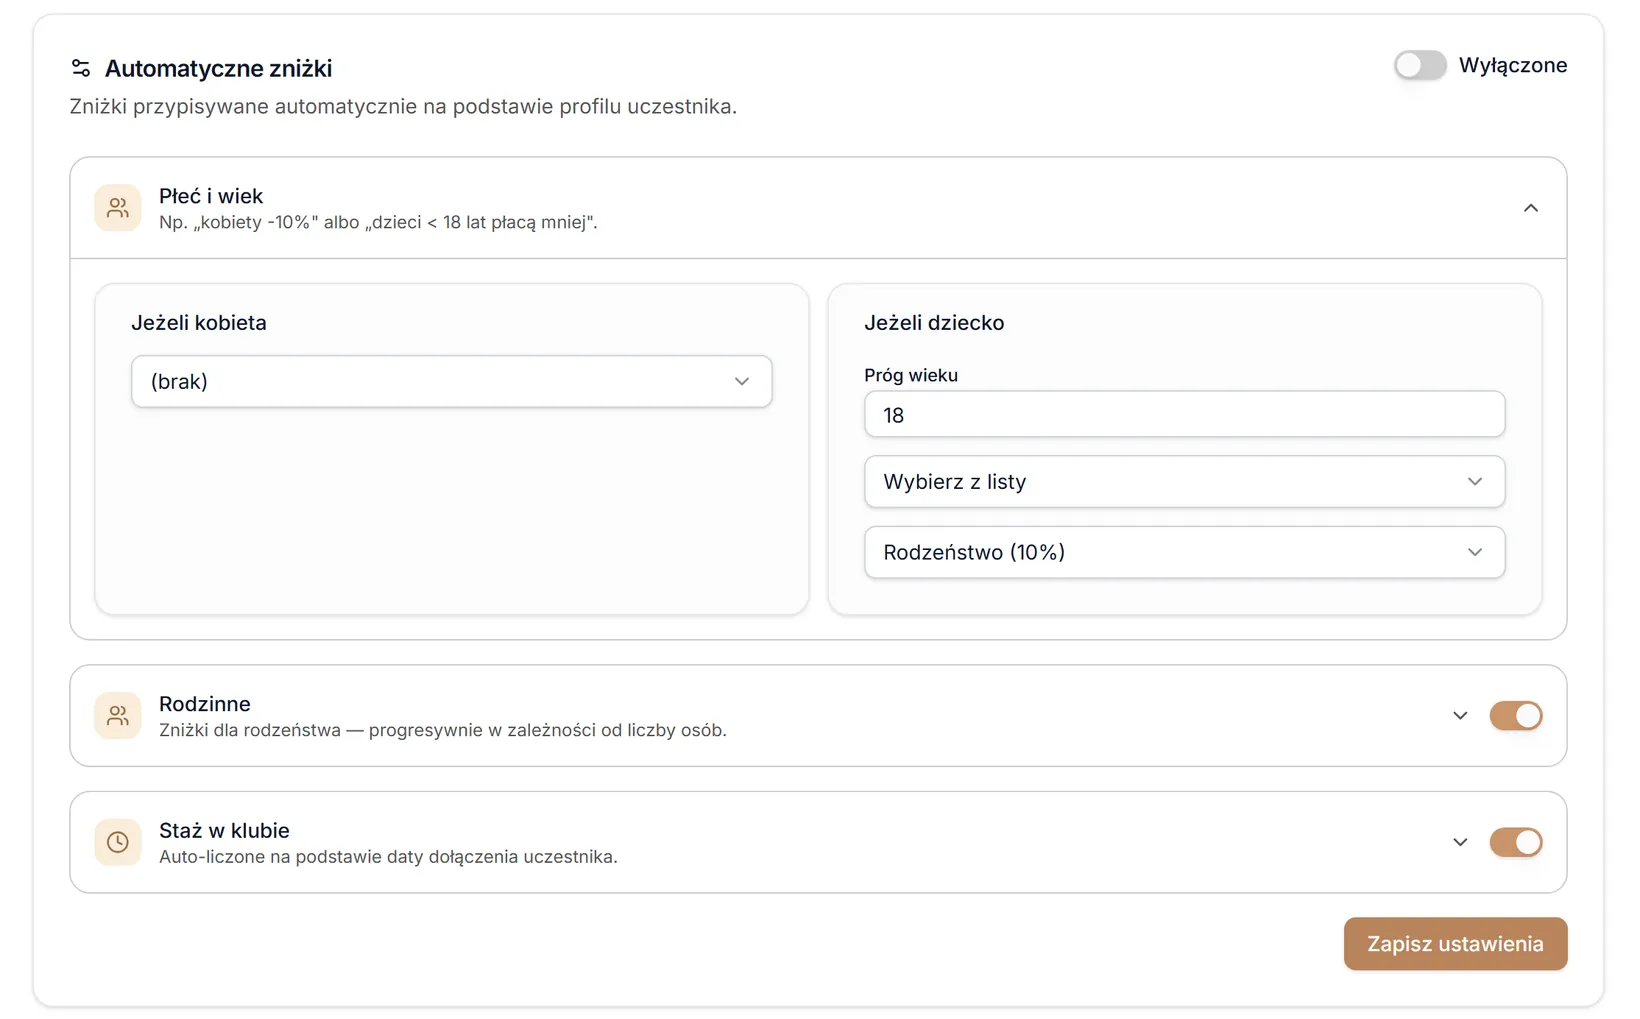Screen dimensions: 1640x1019
Task: Click the Wyłączone status label
Action: (x=1512, y=65)
